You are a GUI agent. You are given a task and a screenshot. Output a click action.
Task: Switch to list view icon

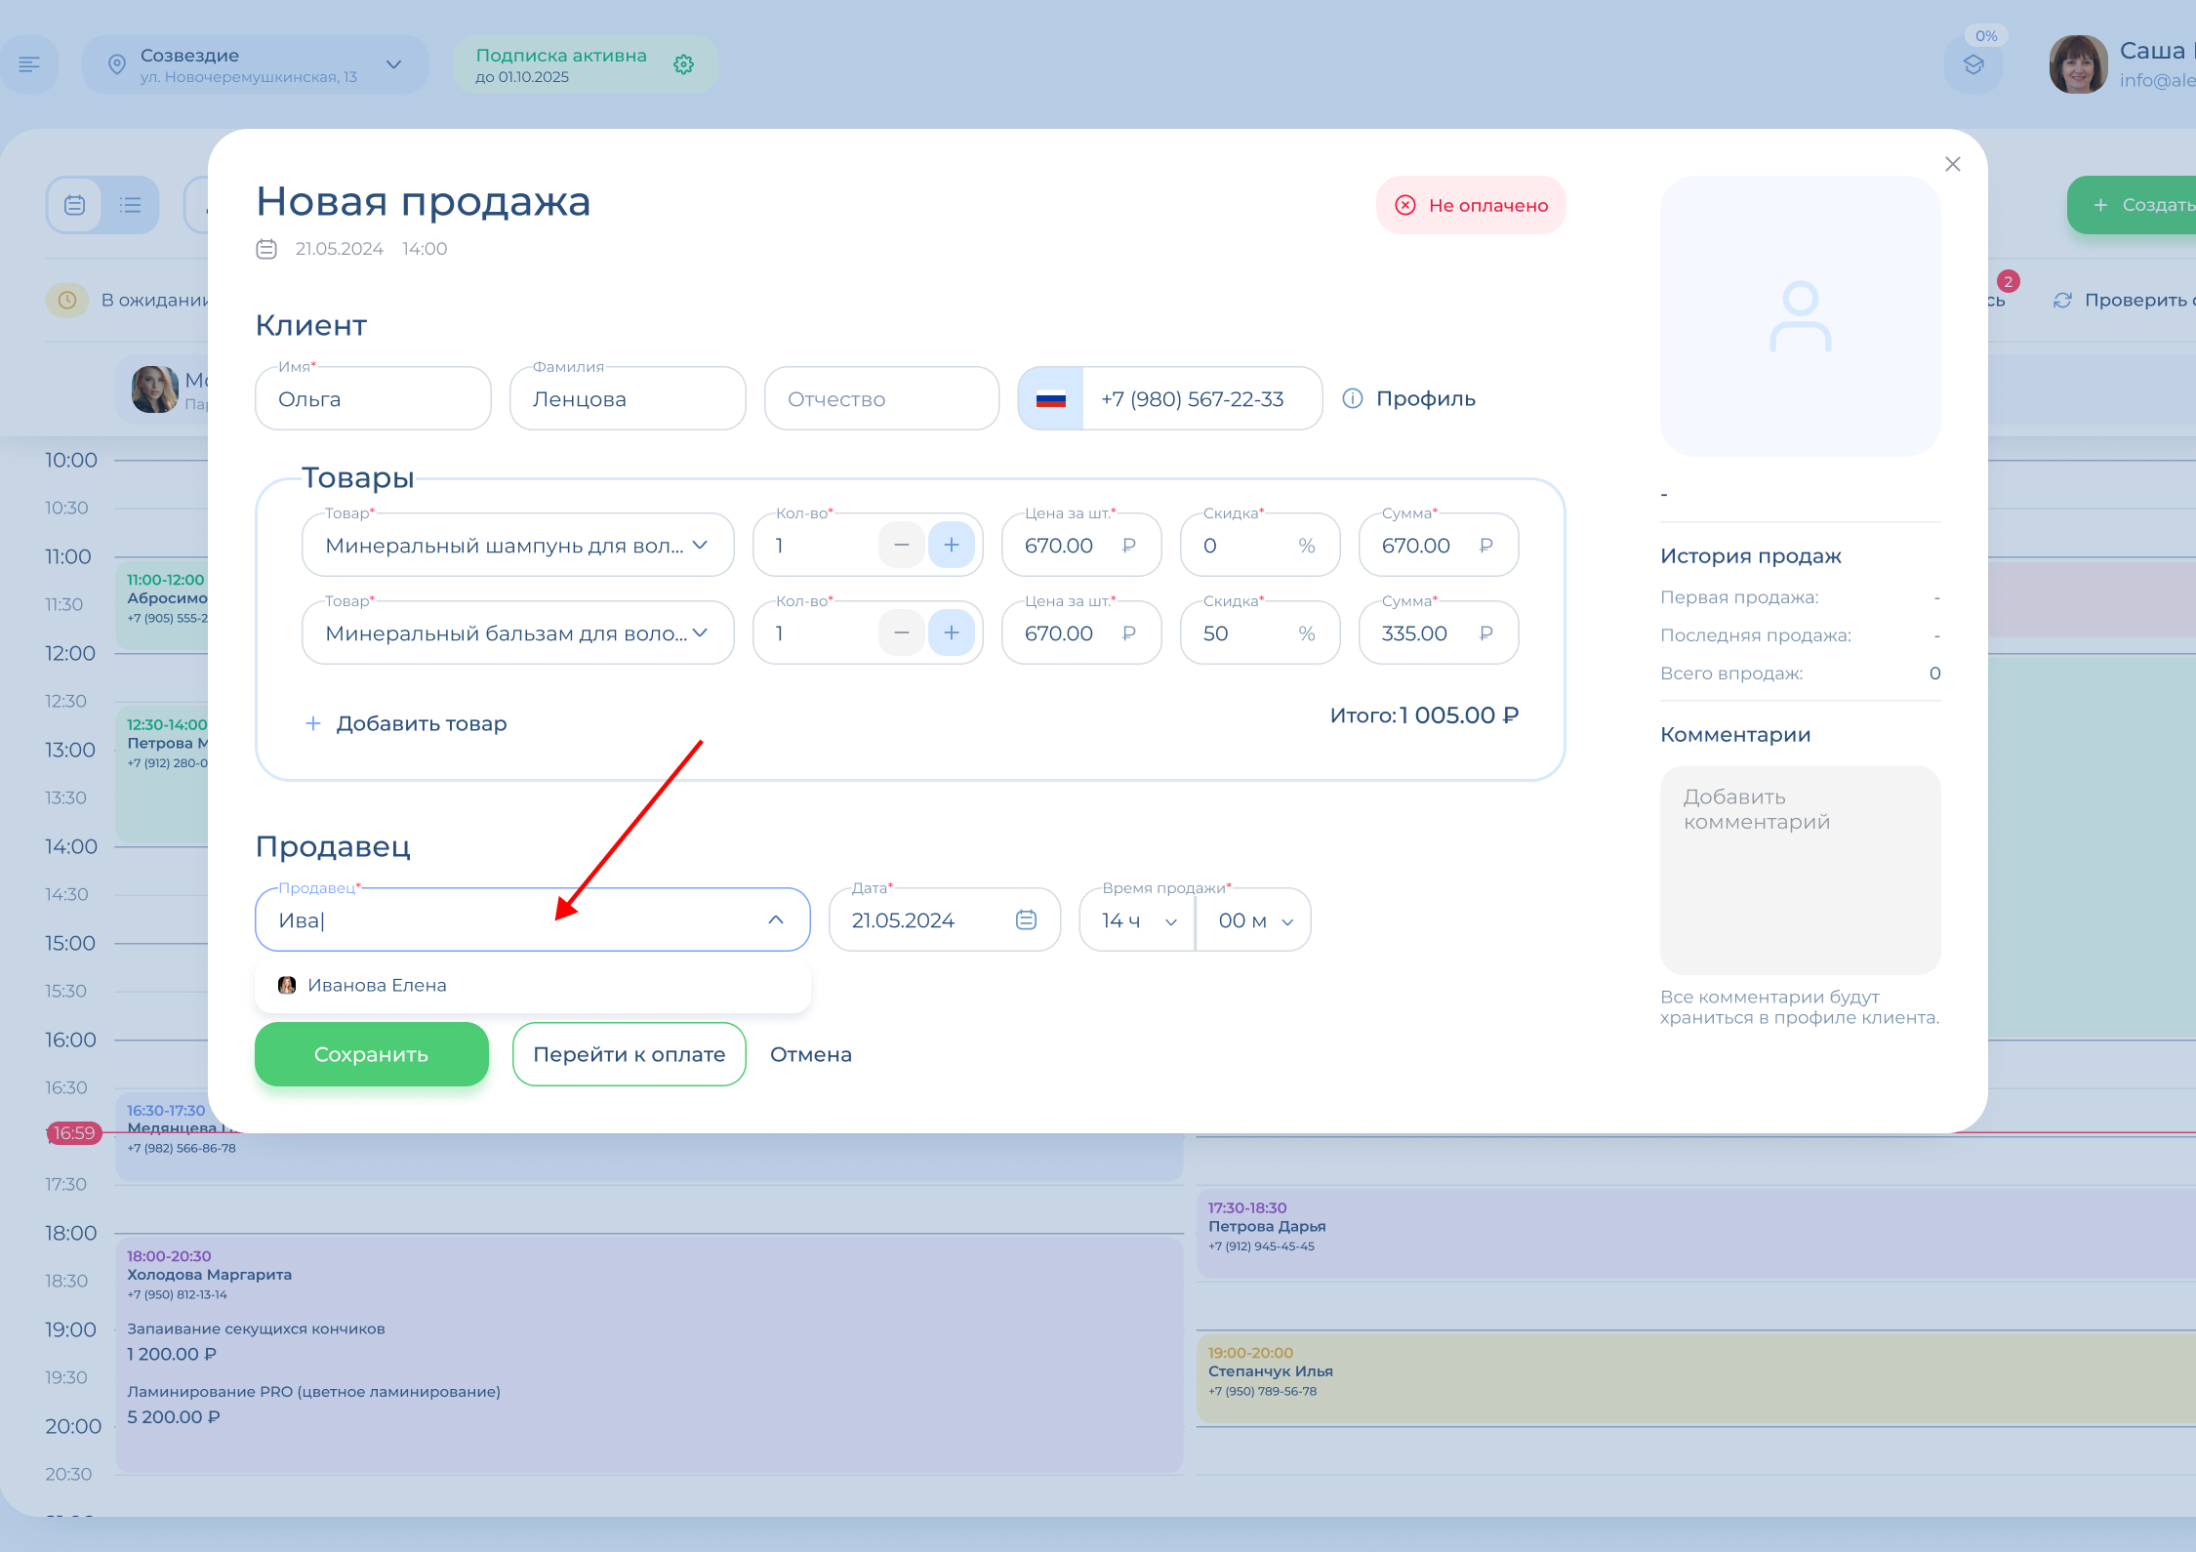131,205
